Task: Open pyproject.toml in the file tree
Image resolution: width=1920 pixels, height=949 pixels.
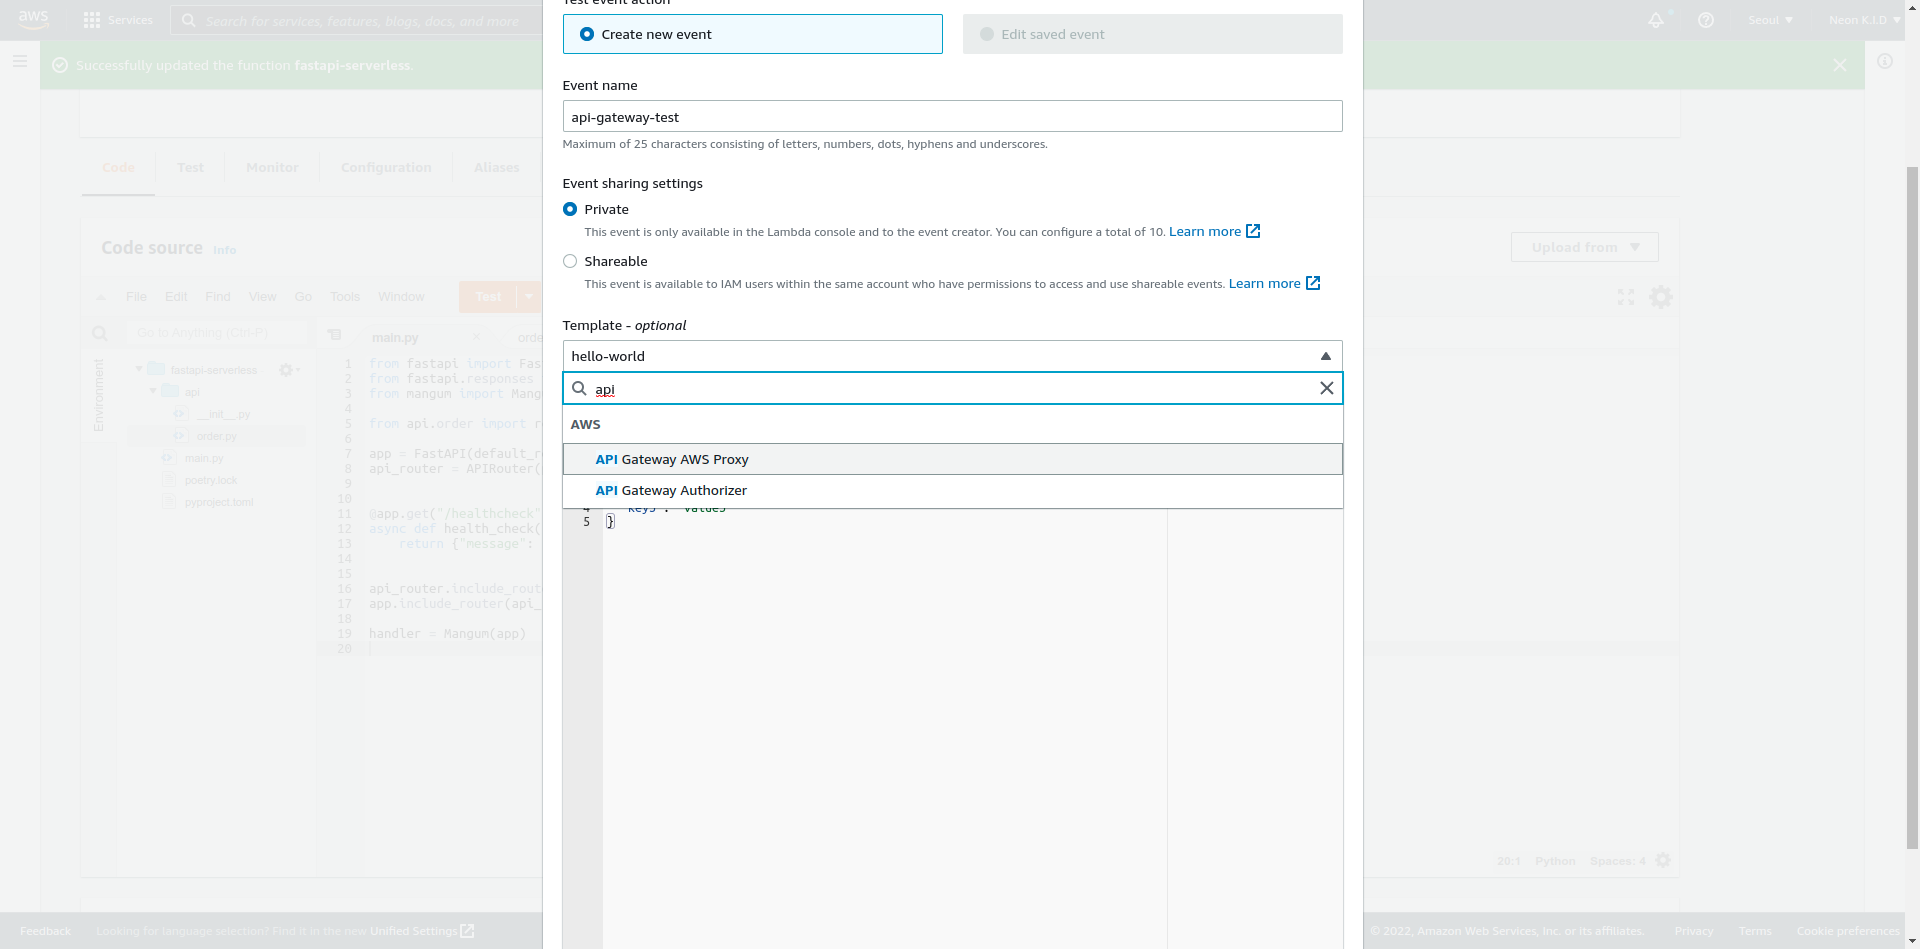Action: click(219, 502)
